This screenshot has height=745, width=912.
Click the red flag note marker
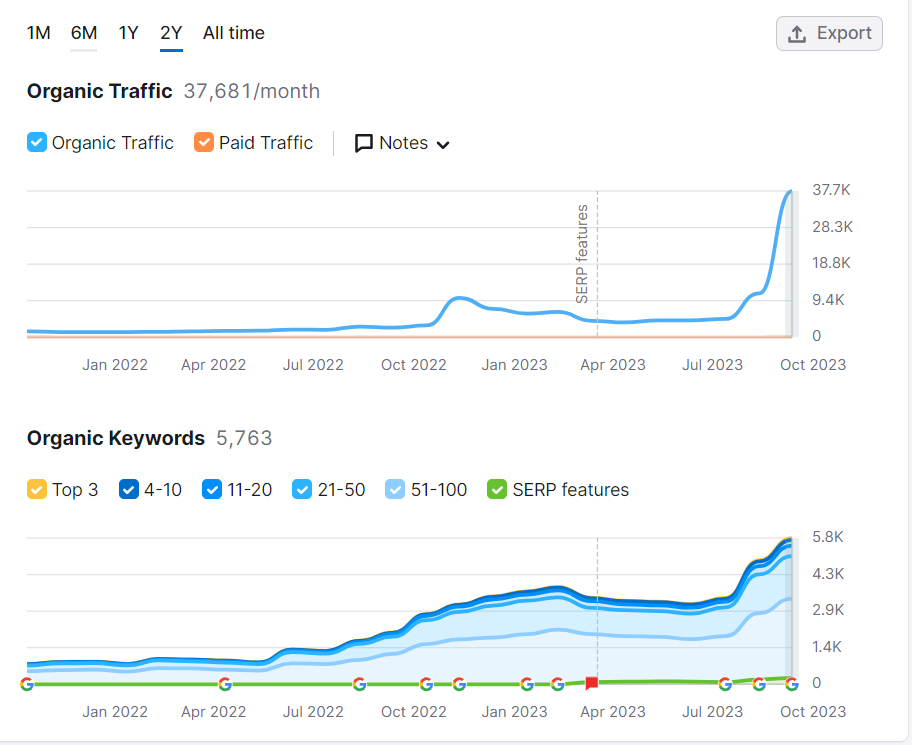point(592,683)
